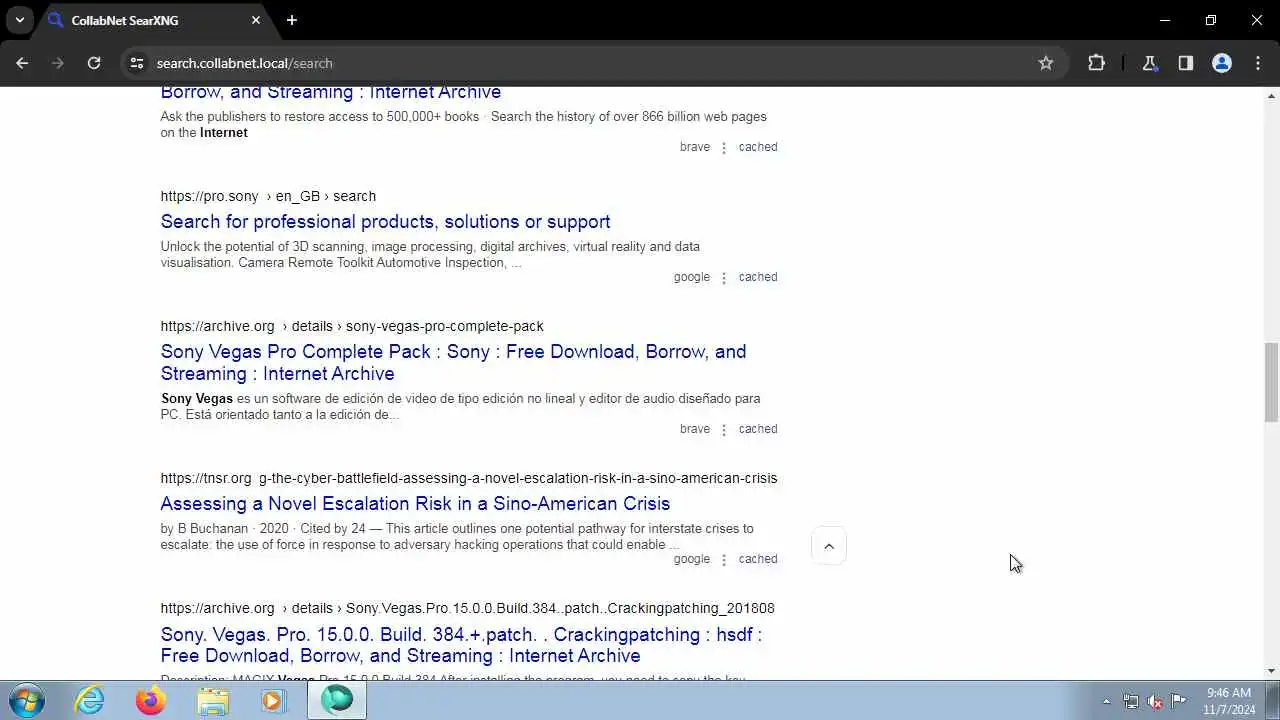This screenshot has width=1280, height=720.
Task: Open 'Assessing a Novel Escalation Risk' result
Action: (x=415, y=504)
